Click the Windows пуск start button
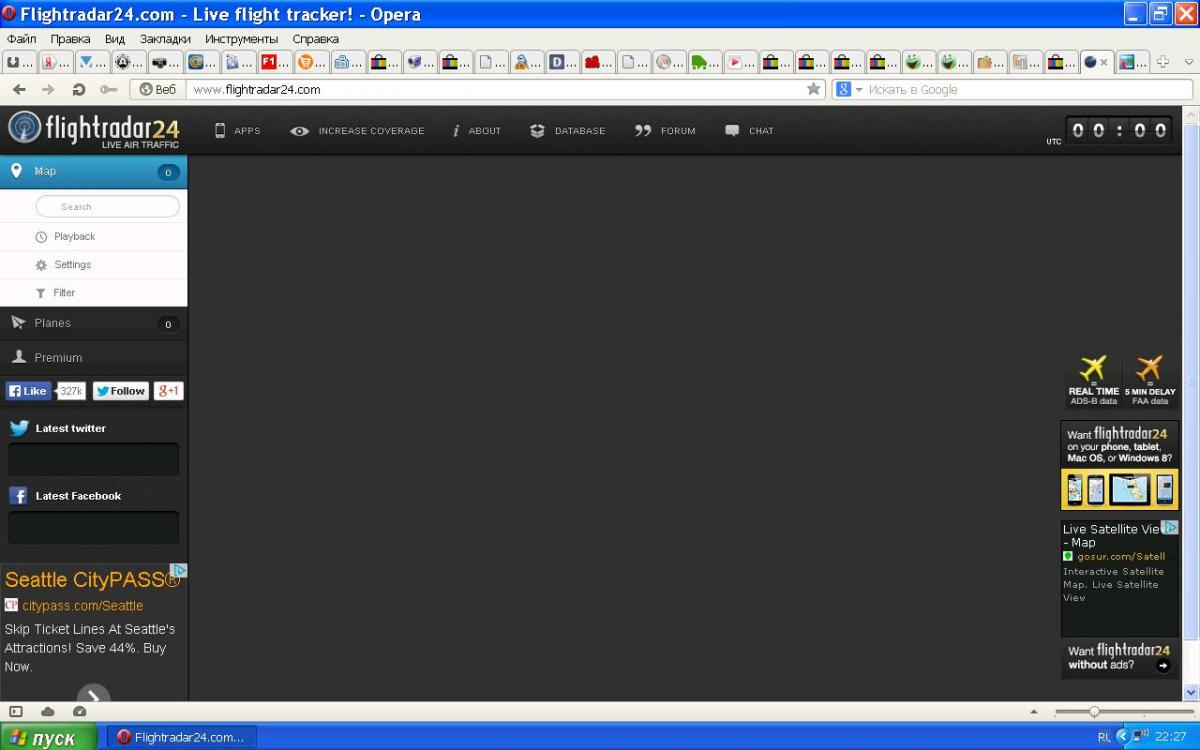Viewport: 1200px width, 750px height. point(48,738)
